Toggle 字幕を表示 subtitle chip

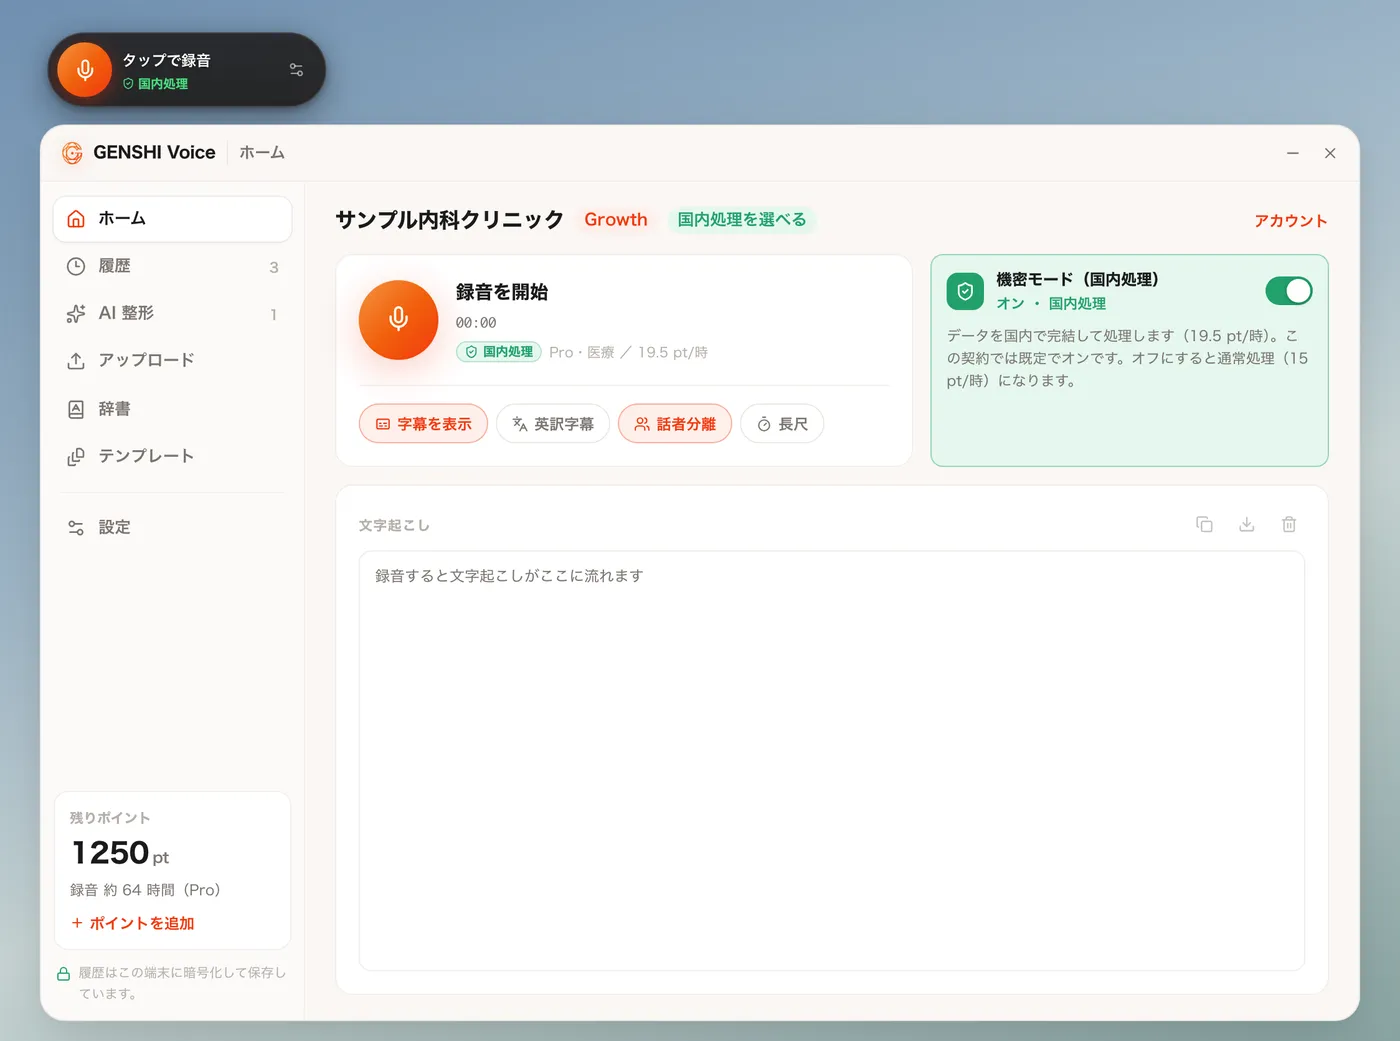click(x=423, y=424)
